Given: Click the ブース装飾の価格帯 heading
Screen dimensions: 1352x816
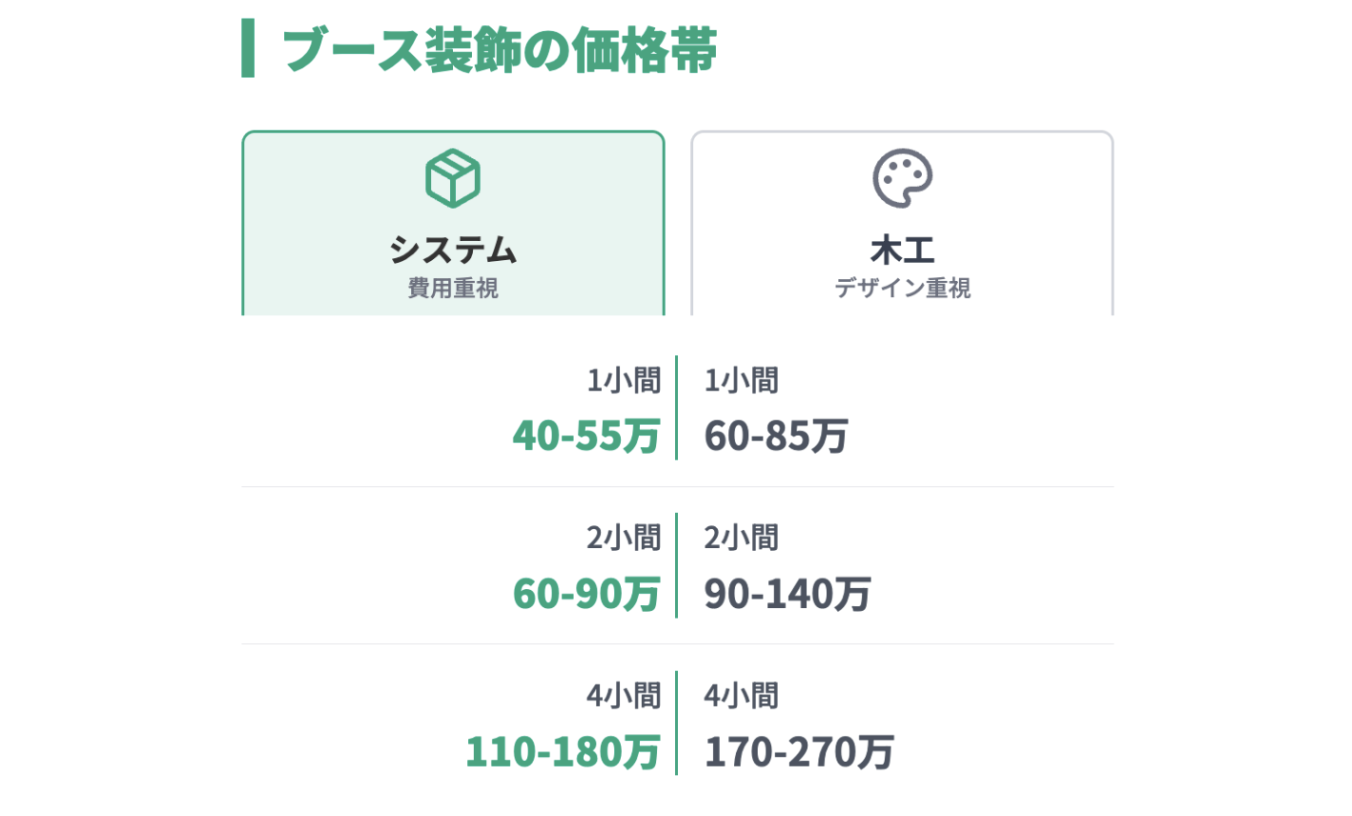Looking at the screenshot, I should pyautogui.click(x=499, y=50).
